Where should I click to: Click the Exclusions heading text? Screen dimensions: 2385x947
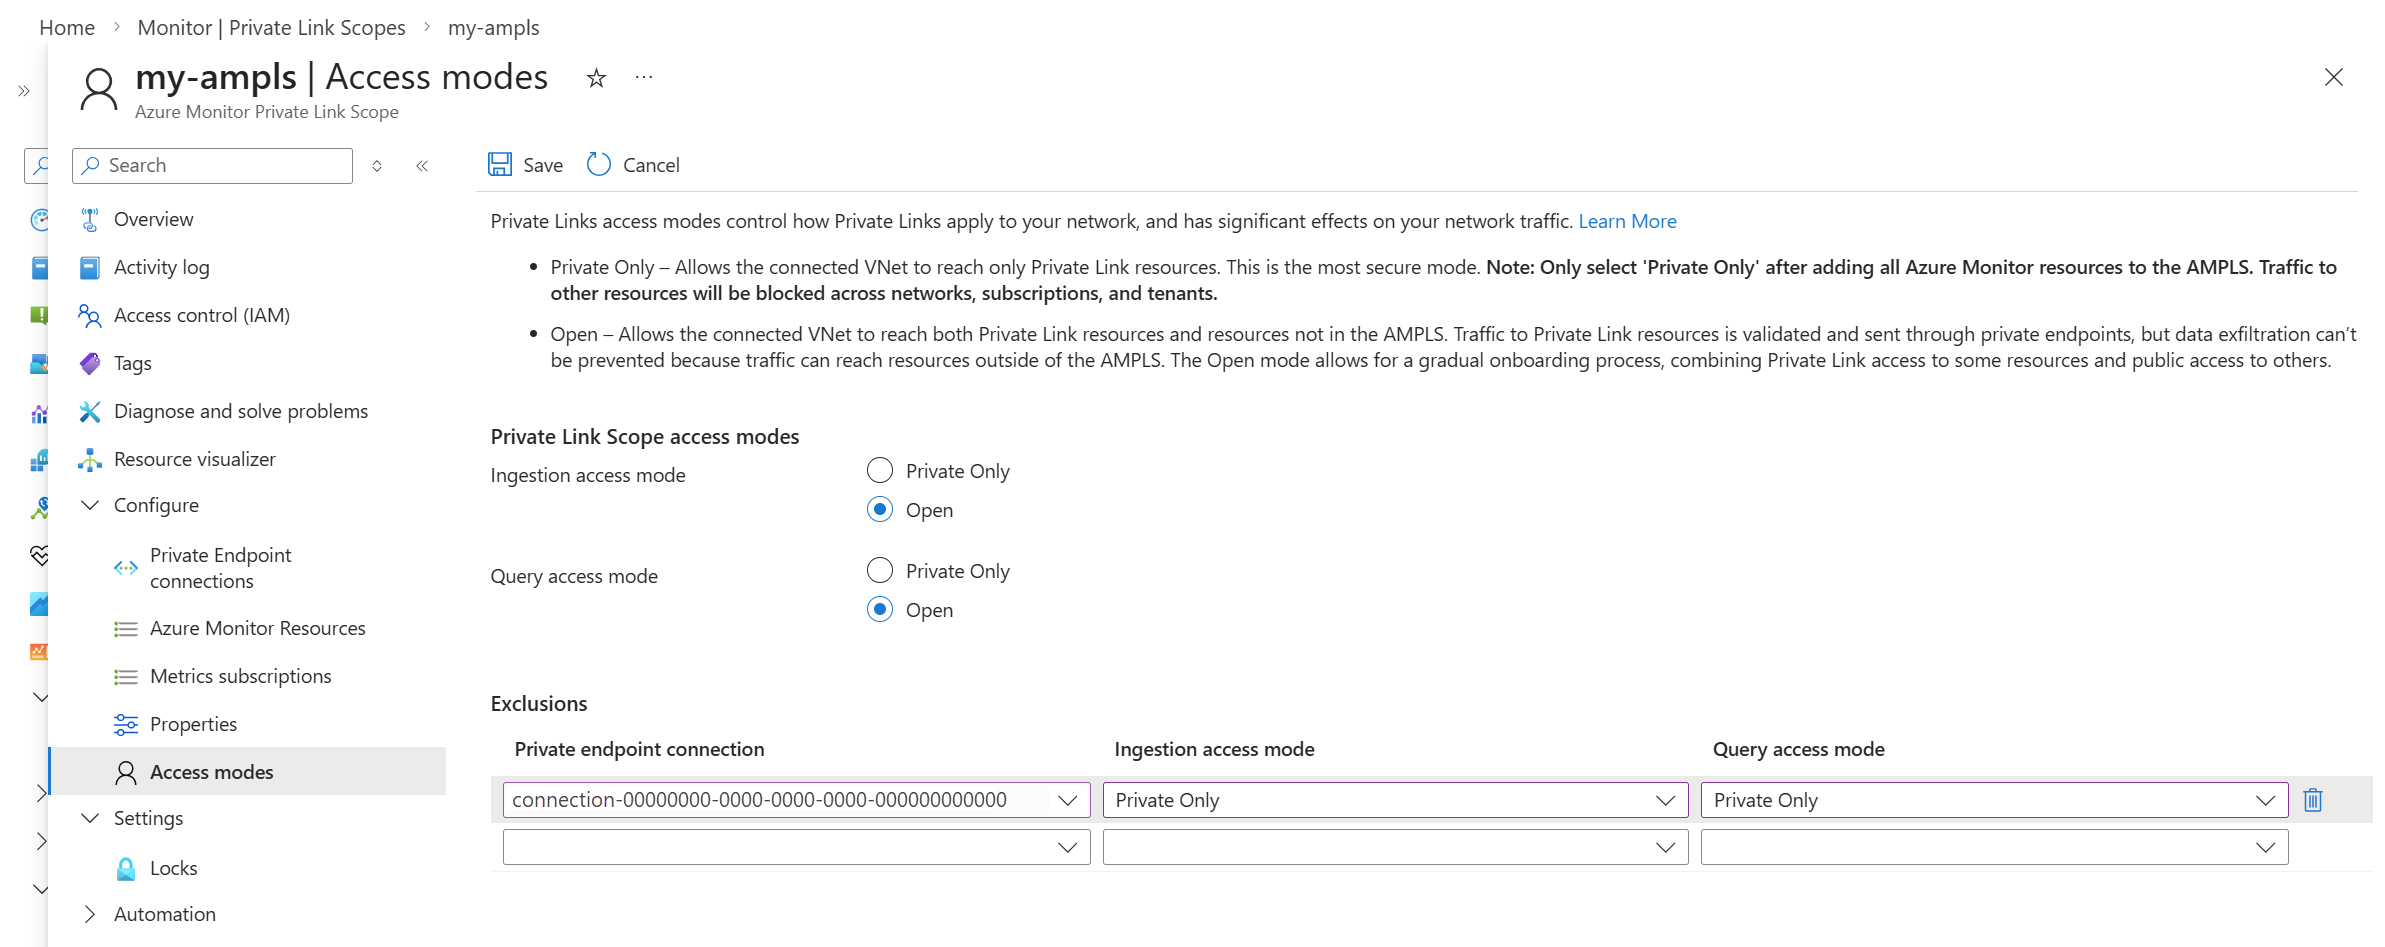[x=539, y=704]
